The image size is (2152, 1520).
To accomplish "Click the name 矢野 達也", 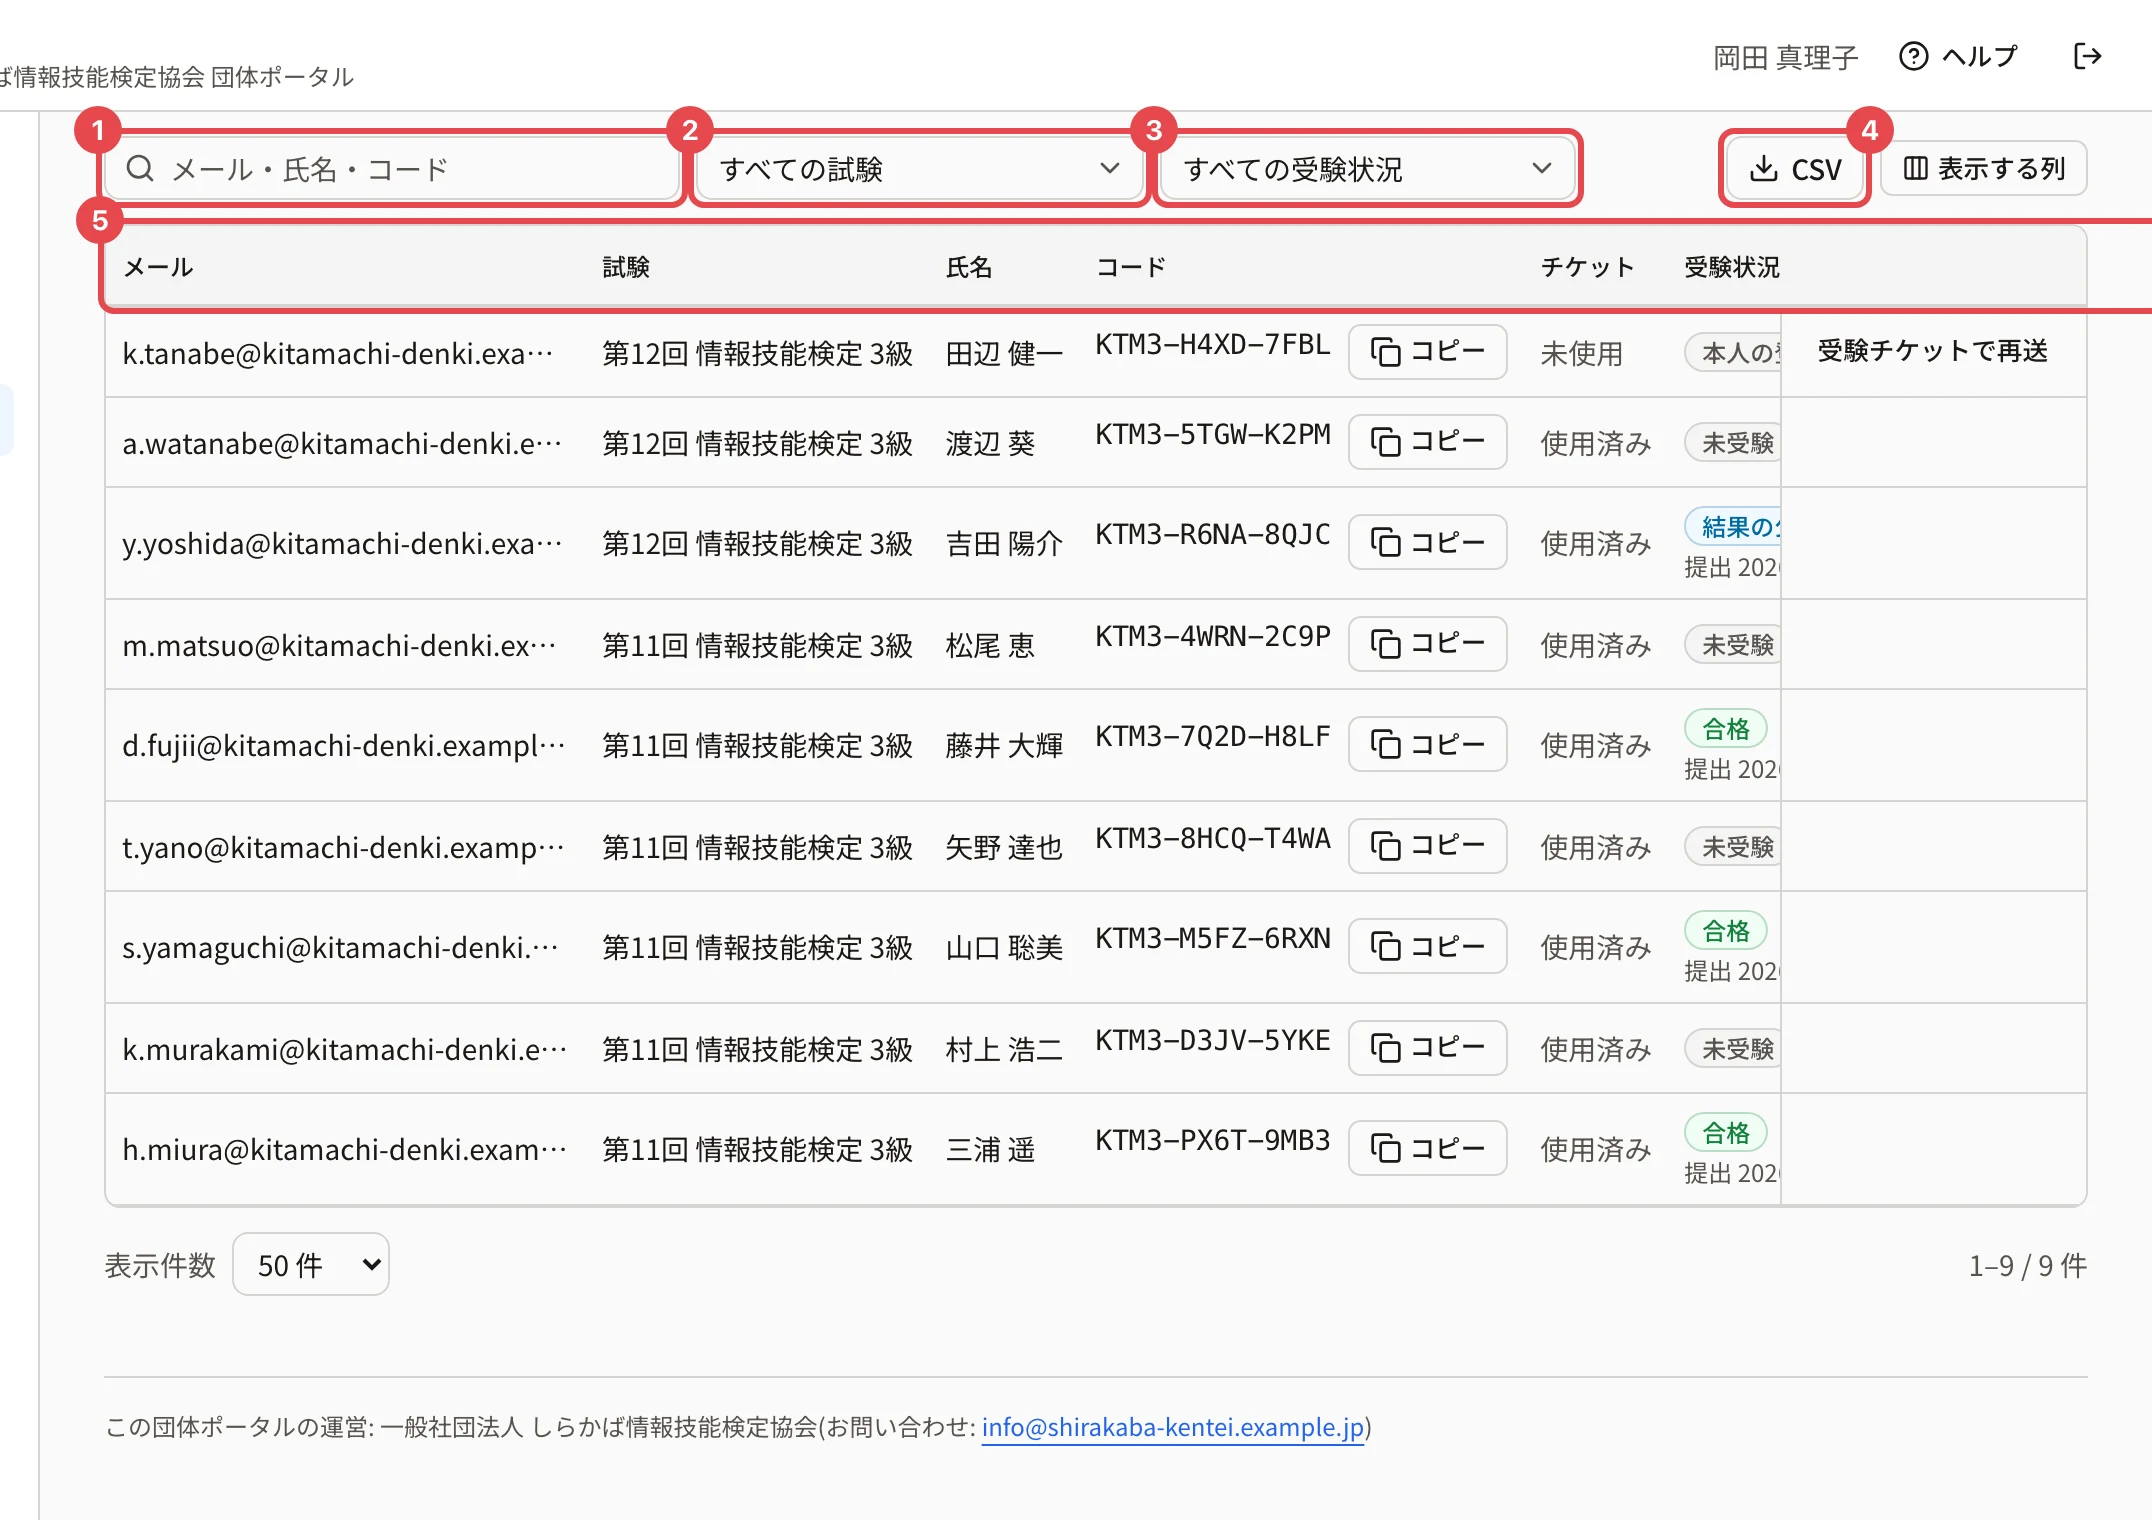I will 1004,848.
